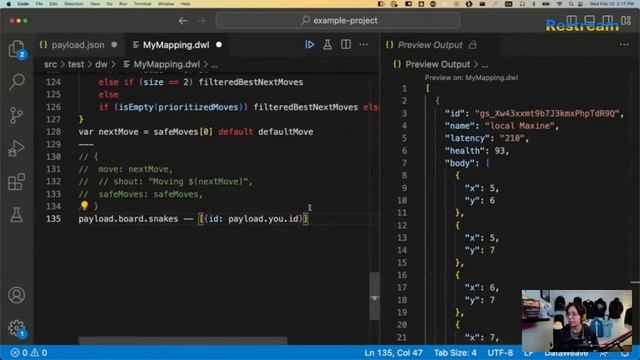The image size is (640, 360).
Task: Click the errors and warnings status indicator
Action: [x=29, y=352]
